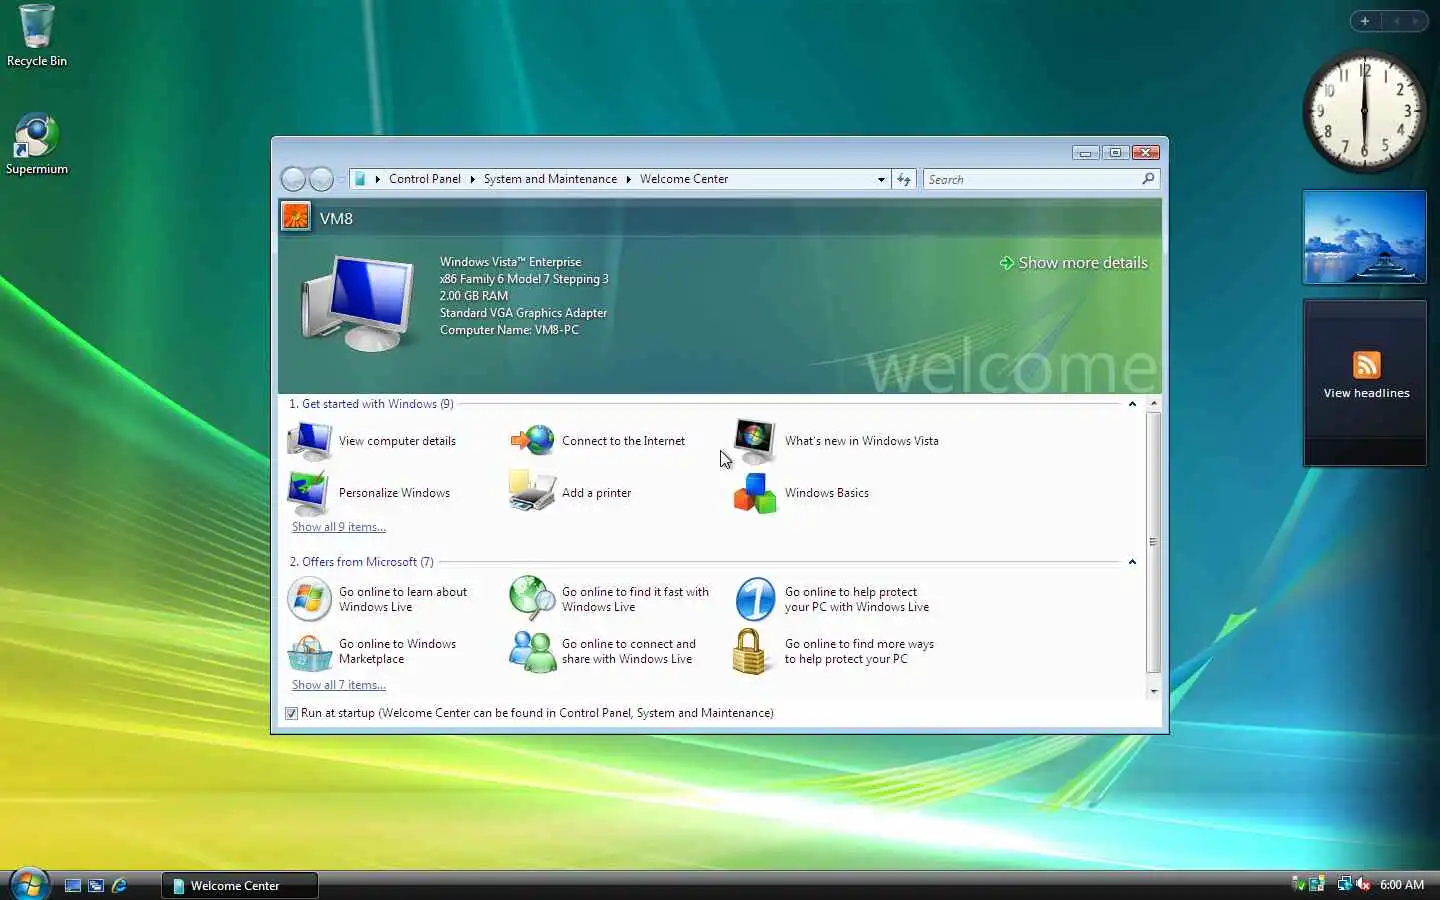Launch Internet Explorer from quick launch
1440x900 pixels.
pyautogui.click(x=119, y=885)
